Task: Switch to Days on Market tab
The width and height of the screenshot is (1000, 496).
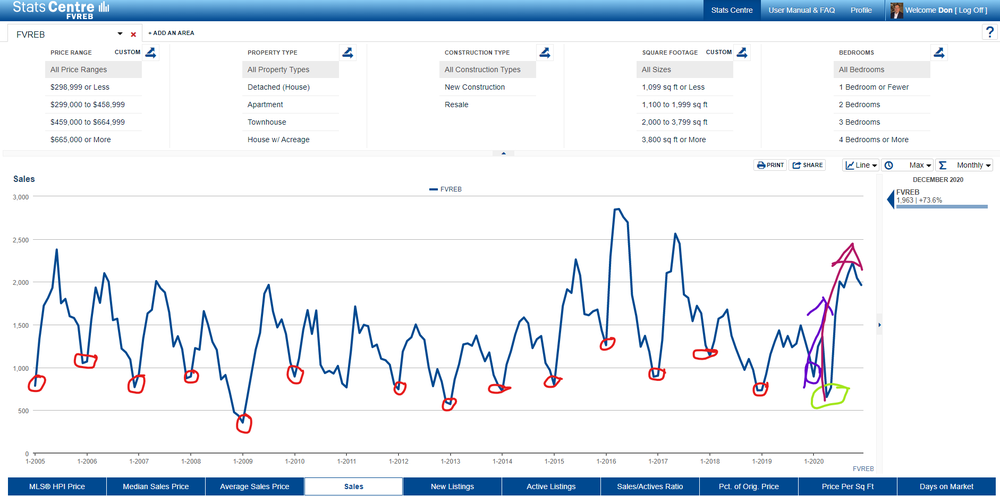Action: [x=946, y=486]
